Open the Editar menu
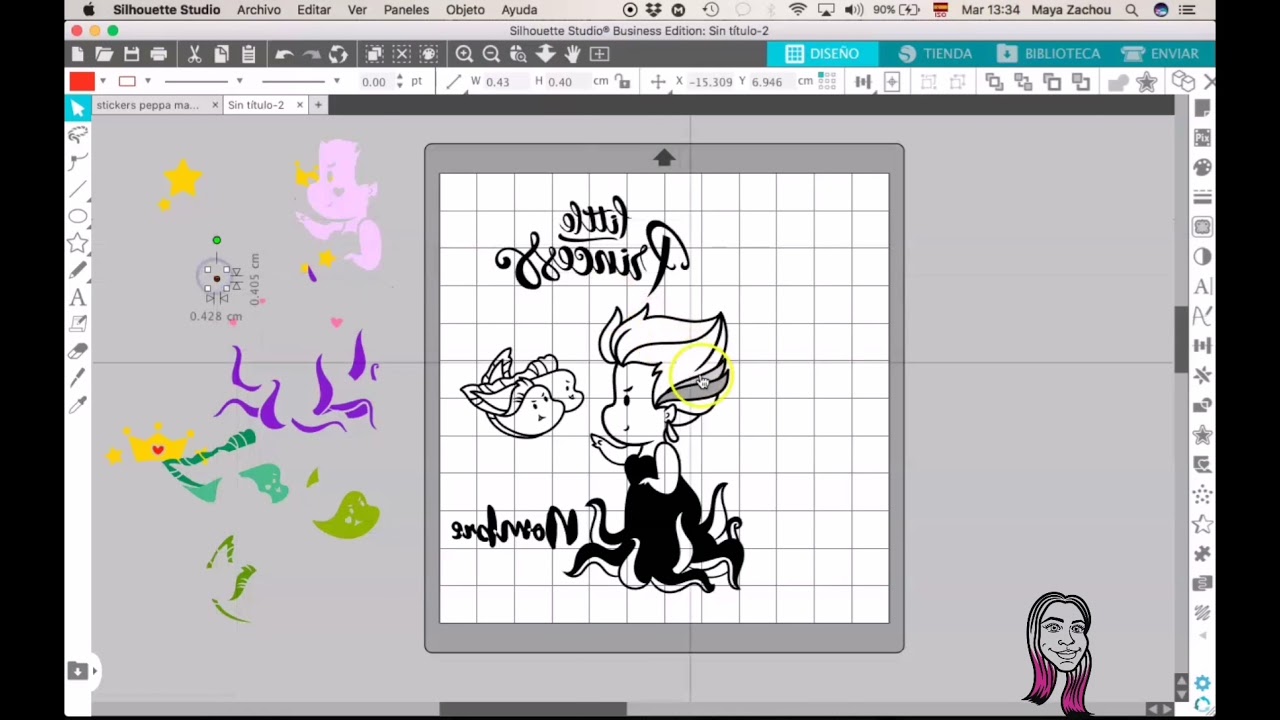 coord(314,10)
